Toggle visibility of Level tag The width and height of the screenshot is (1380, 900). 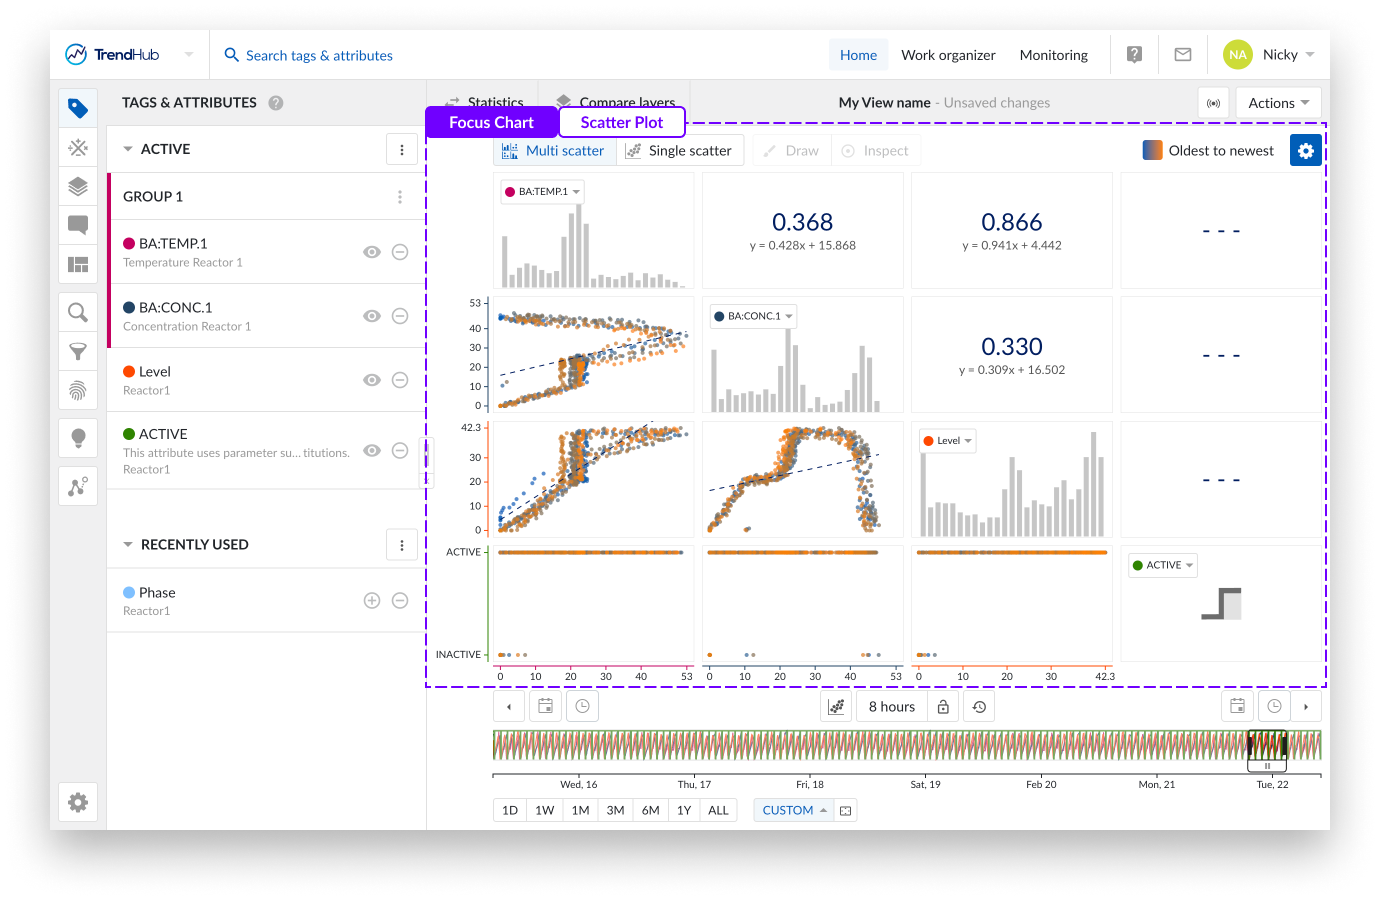pos(372,380)
